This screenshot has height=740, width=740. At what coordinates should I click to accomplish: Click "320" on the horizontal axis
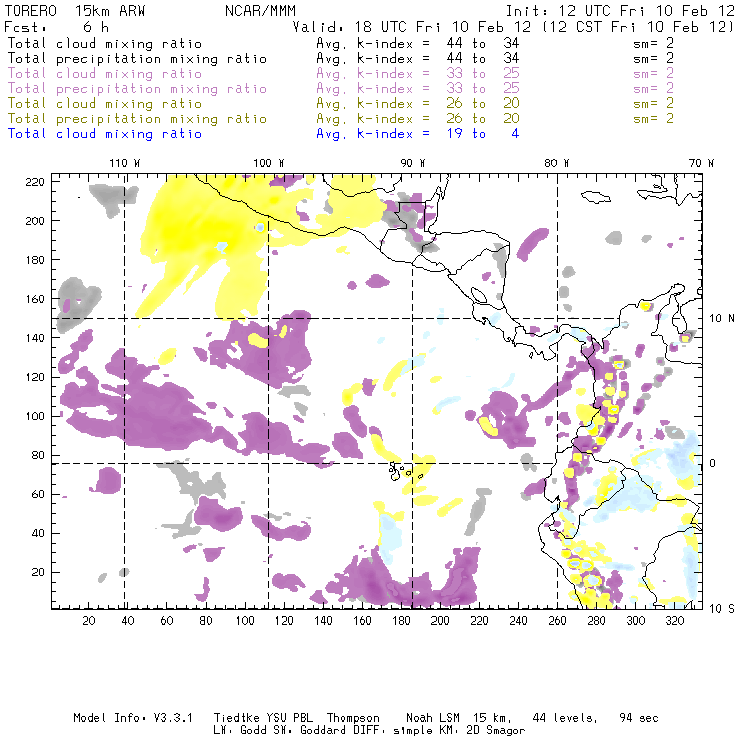(674, 621)
